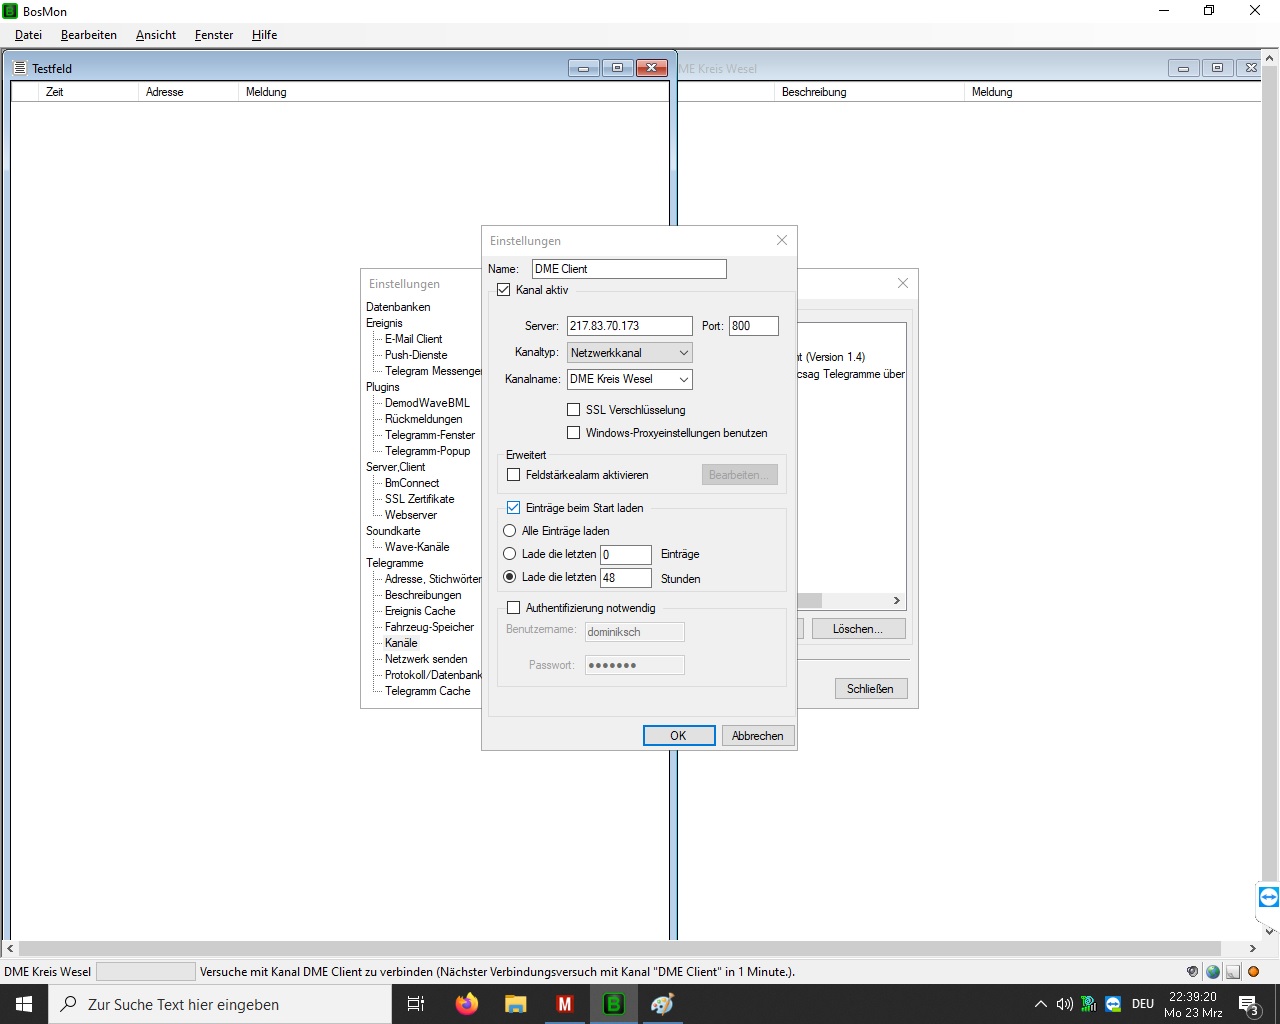Select Datenbanken in settings tree
Image resolution: width=1280 pixels, height=1024 pixels.
pyautogui.click(x=398, y=307)
